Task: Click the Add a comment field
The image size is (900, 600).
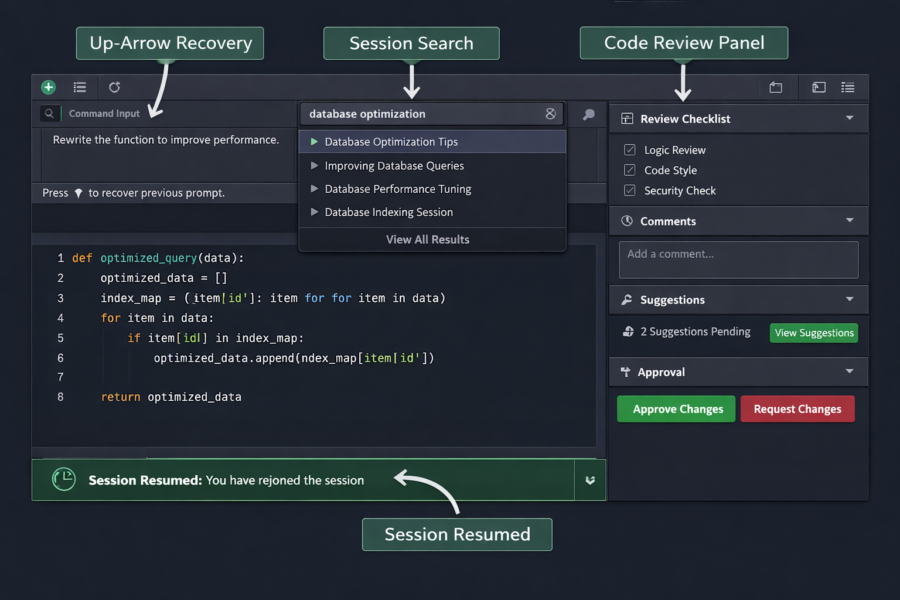Action: point(739,260)
